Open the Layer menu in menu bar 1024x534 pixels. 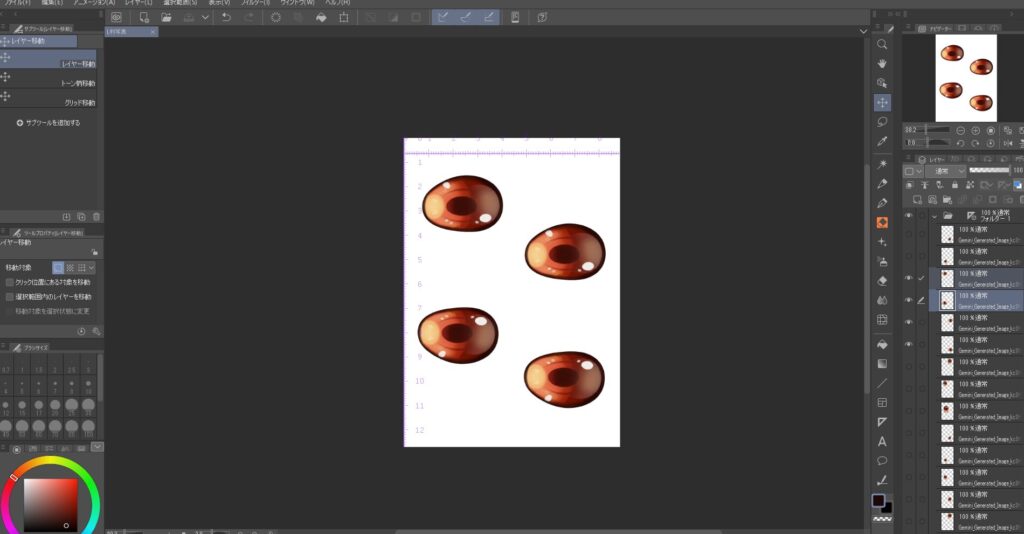point(138,3)
